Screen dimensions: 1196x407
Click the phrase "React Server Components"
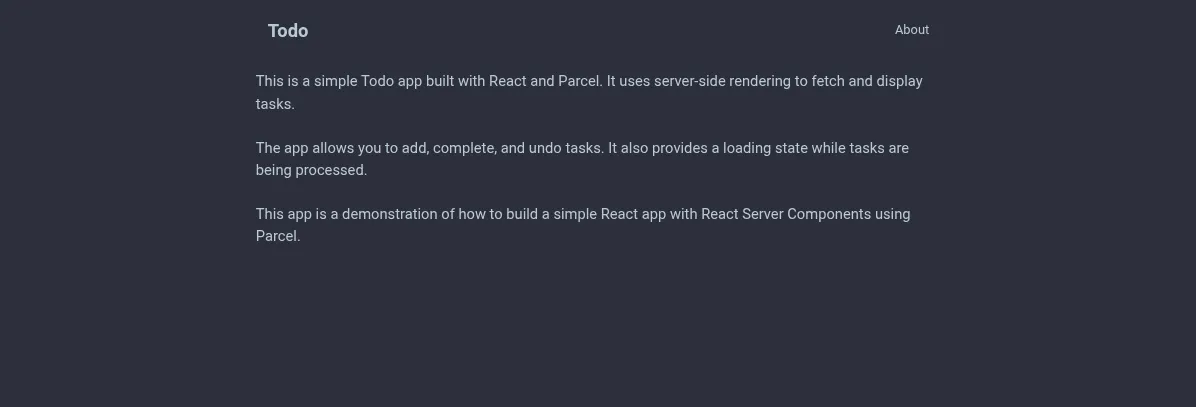point(785,214)
